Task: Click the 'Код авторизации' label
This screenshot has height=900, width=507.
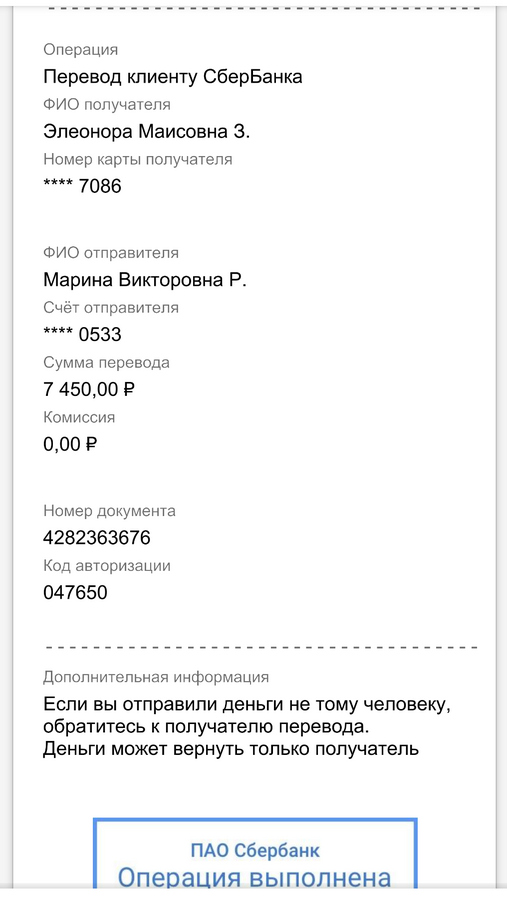Action: click(107, 565)
